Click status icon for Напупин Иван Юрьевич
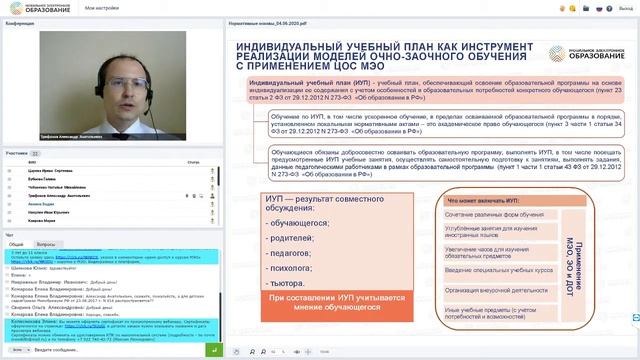The image size is (640, 360). pos(212,213)
